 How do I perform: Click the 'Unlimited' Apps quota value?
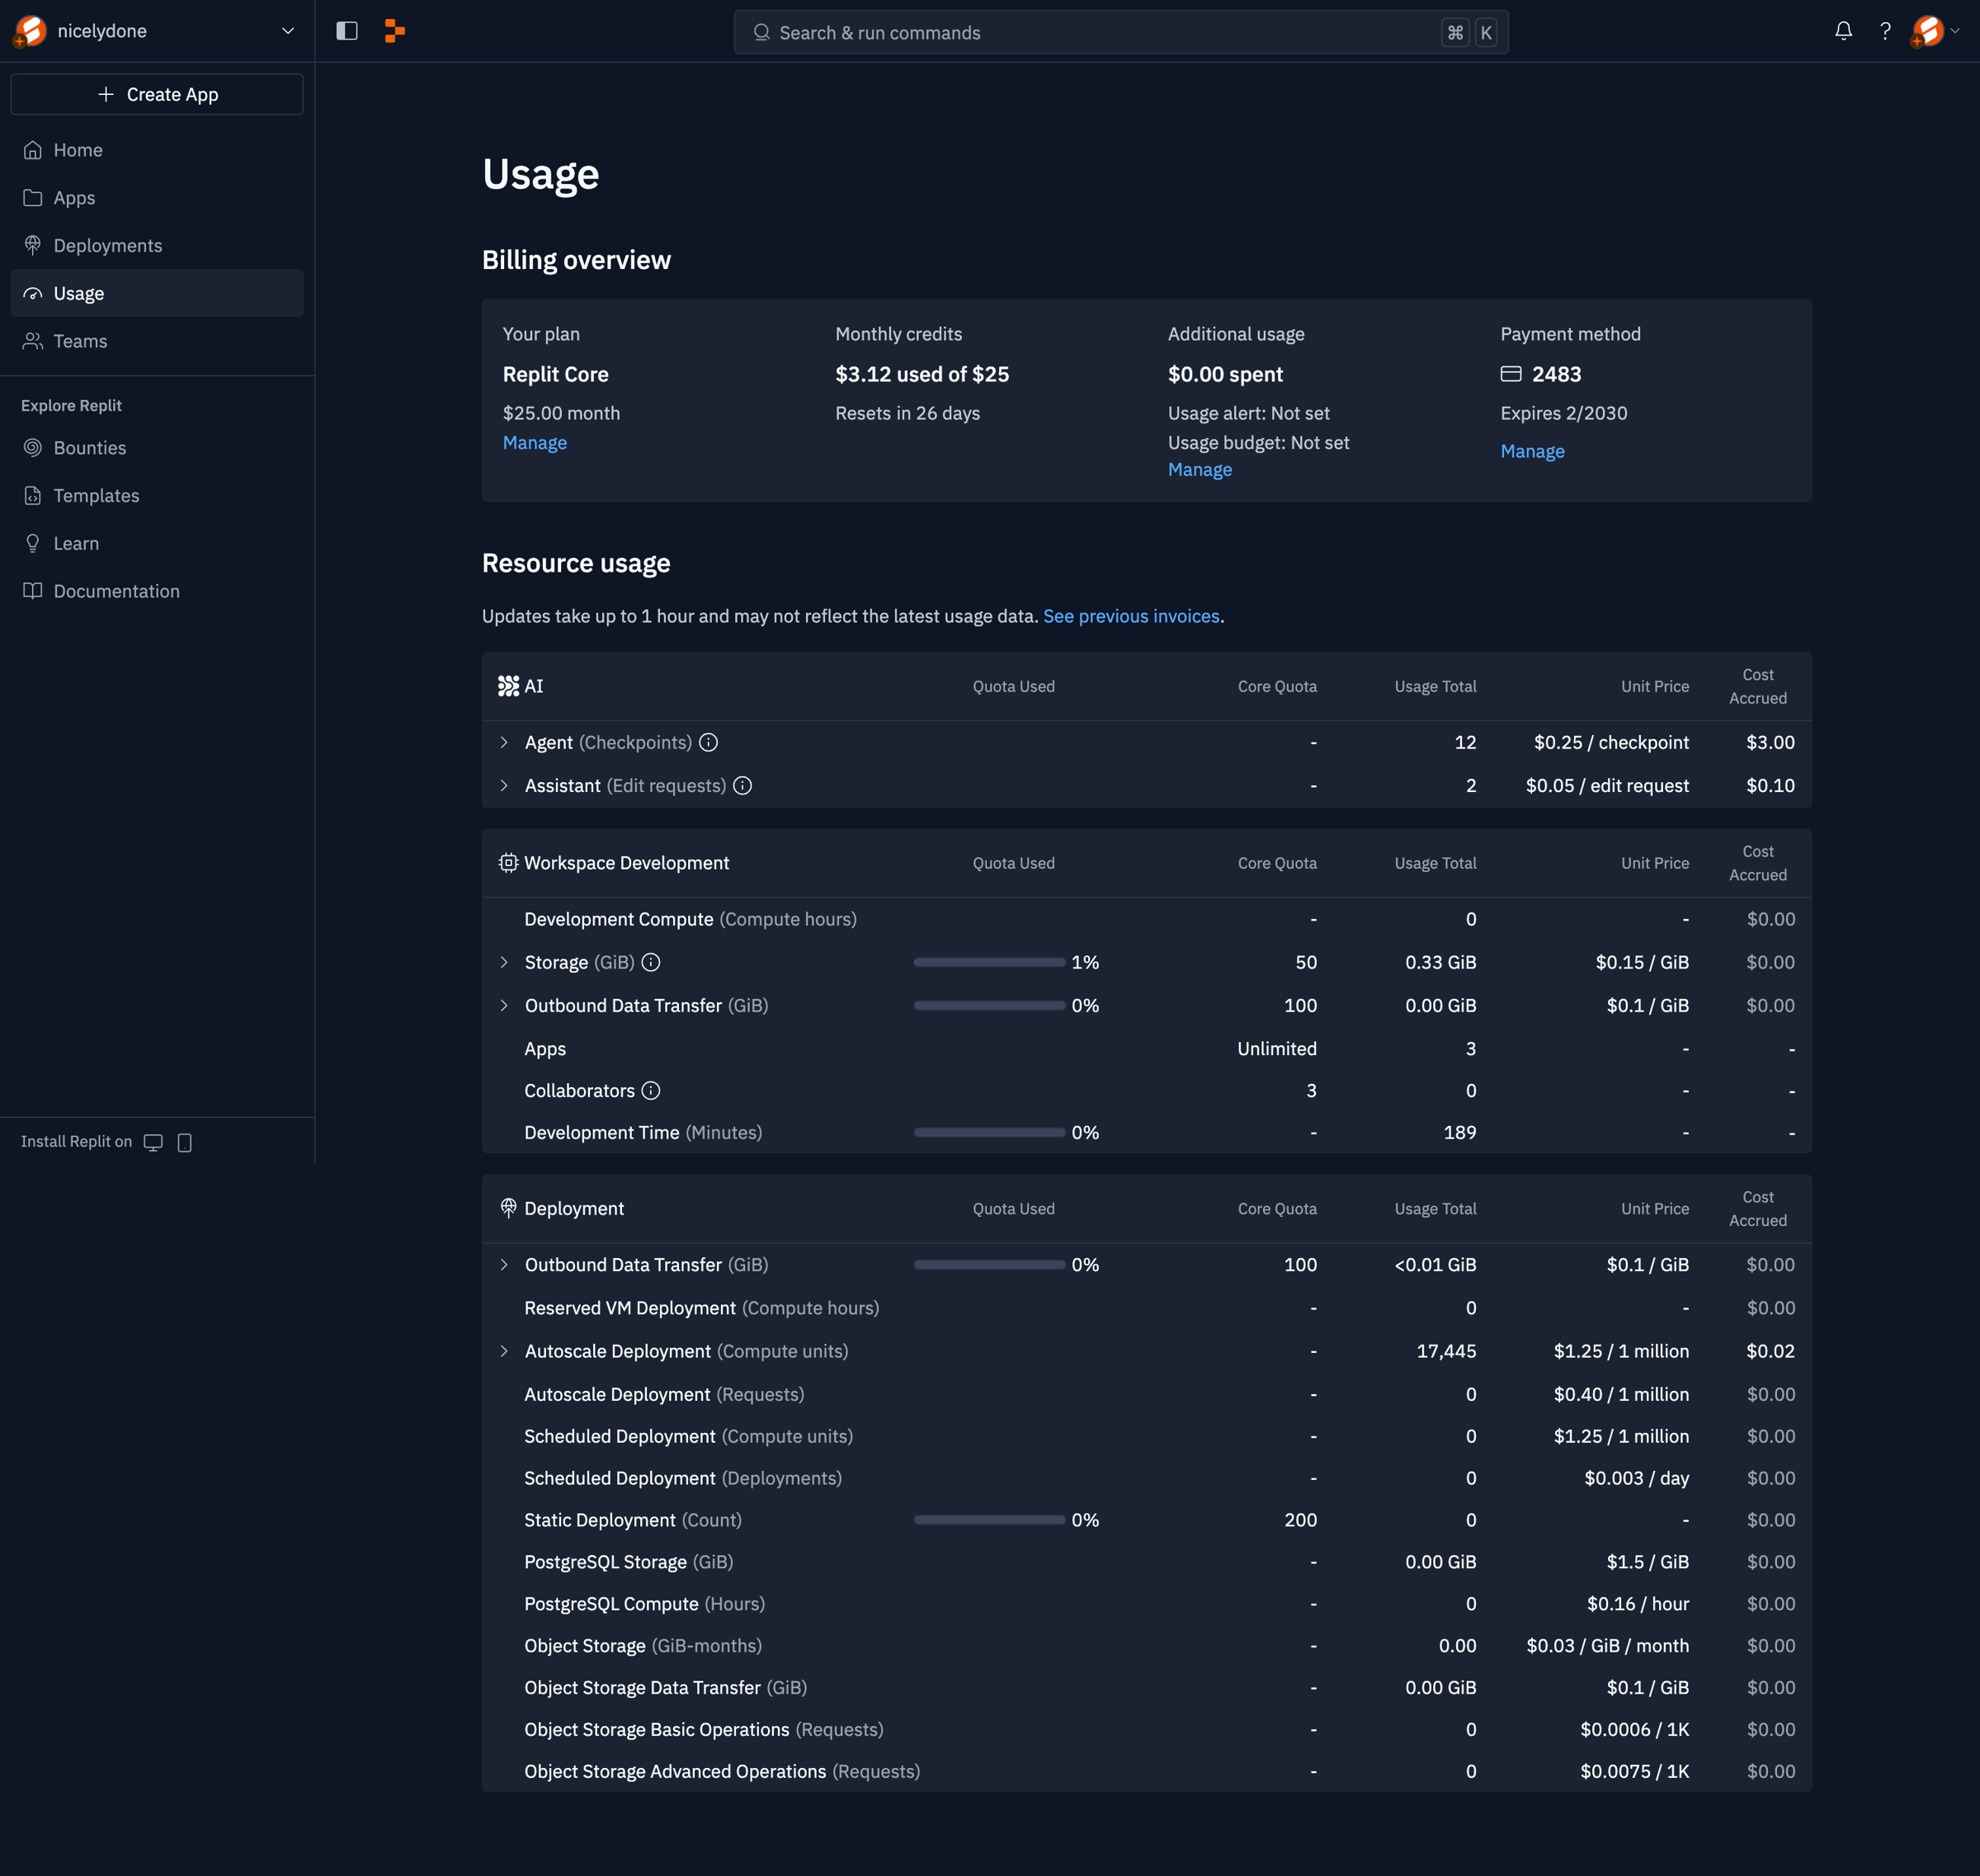point(1276,1049)
